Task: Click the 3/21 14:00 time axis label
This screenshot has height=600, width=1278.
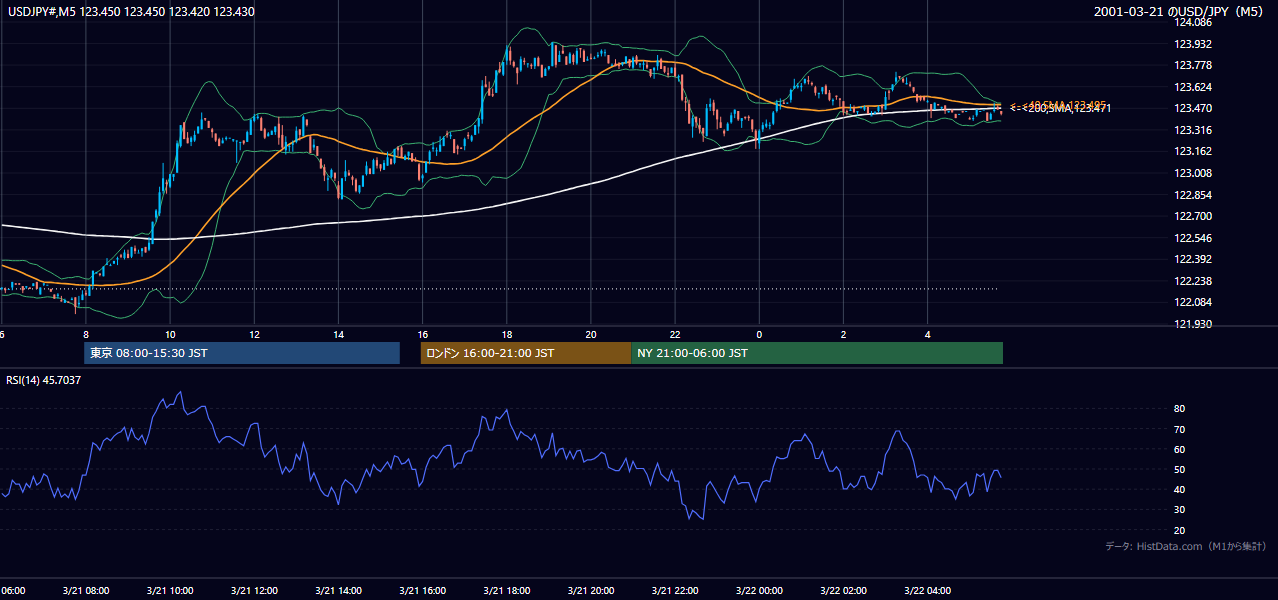Action: click(x=338, y=591)
